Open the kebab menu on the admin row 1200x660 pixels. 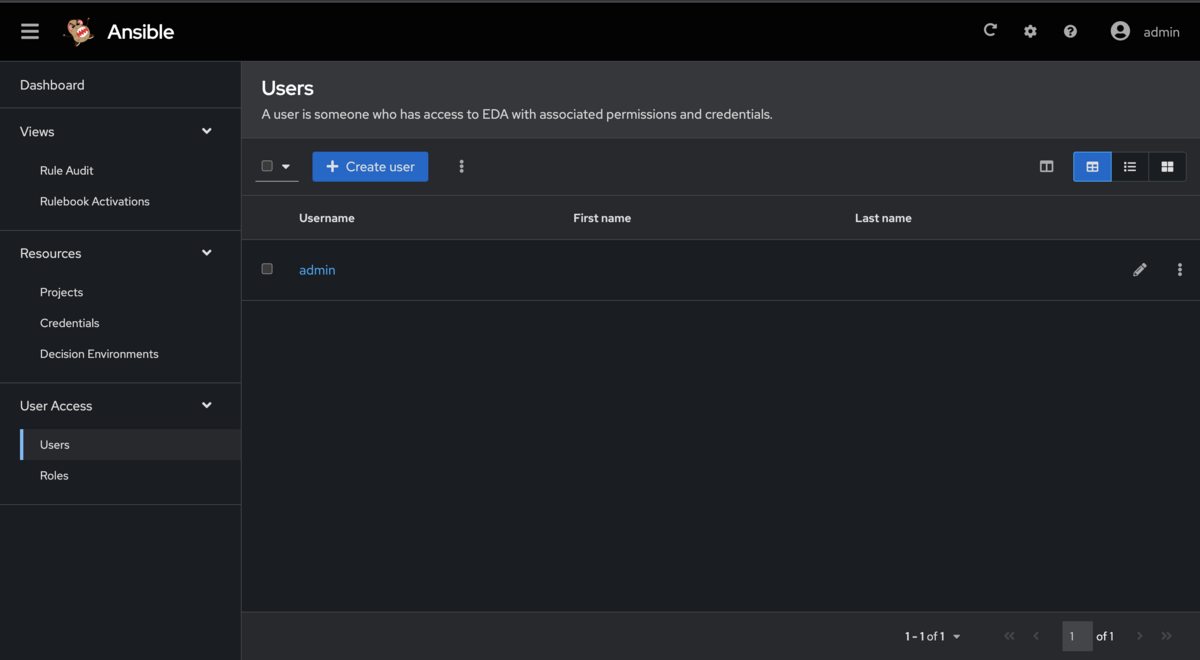1180,269
